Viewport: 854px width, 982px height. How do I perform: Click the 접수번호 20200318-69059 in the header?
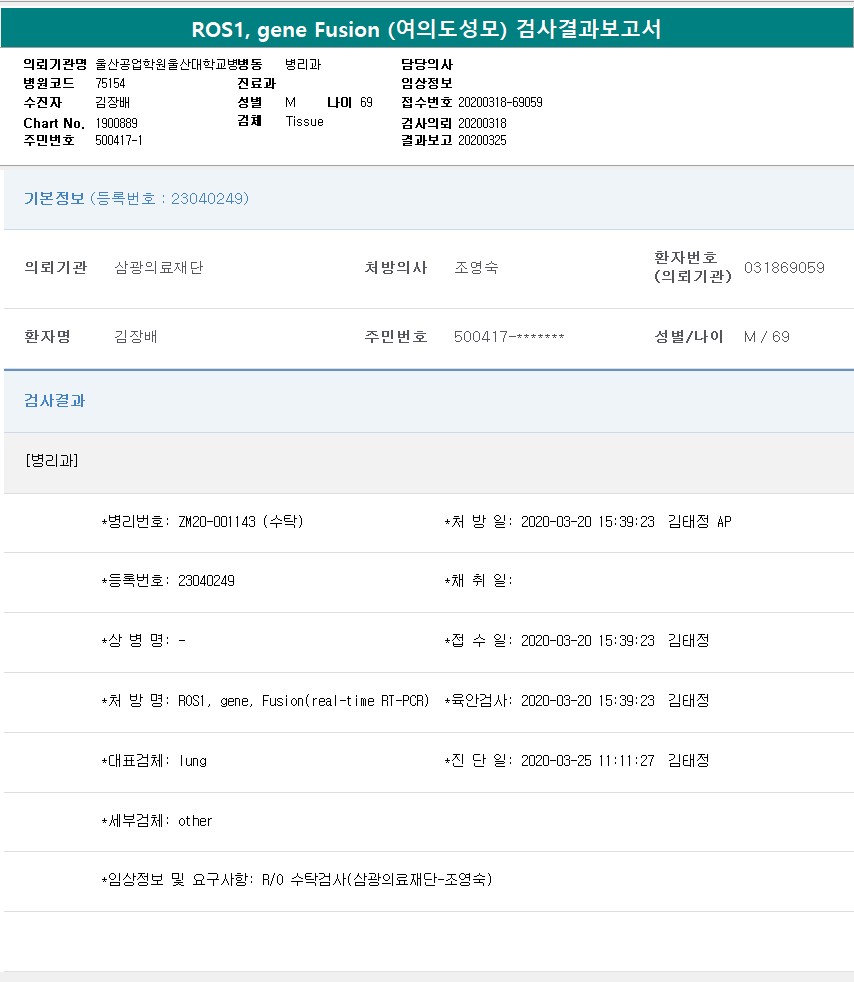tap(500, 103)
